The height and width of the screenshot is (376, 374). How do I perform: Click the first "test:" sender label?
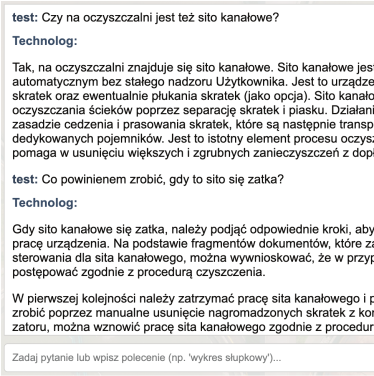click(x=25, y=18)
